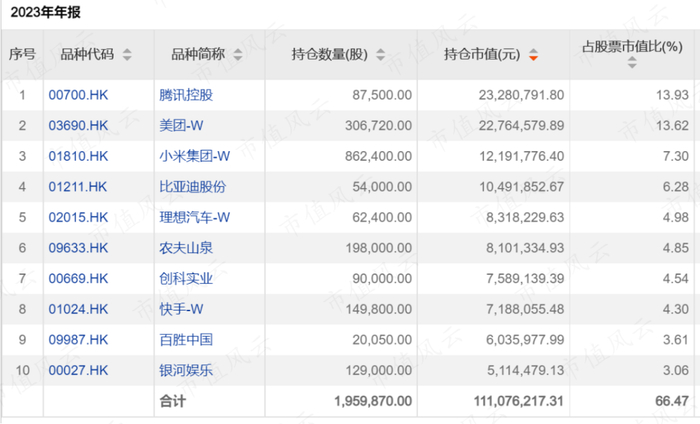Open 美团-W stock name link
The image size is (700, 424).
click(181, 125)
